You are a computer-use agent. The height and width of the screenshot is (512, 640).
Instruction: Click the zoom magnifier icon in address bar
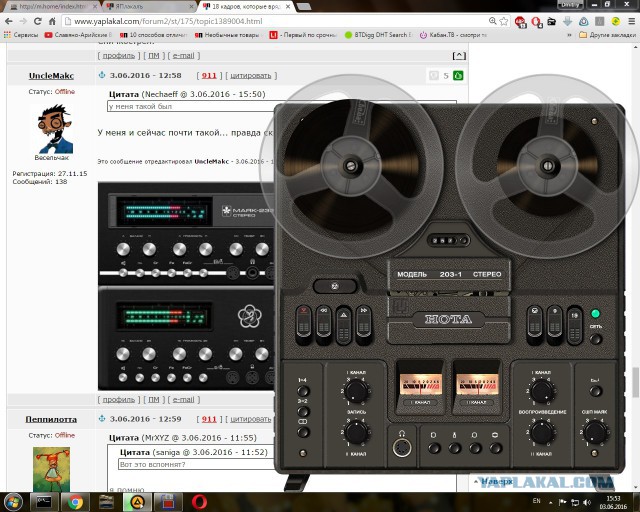(493, 21)
